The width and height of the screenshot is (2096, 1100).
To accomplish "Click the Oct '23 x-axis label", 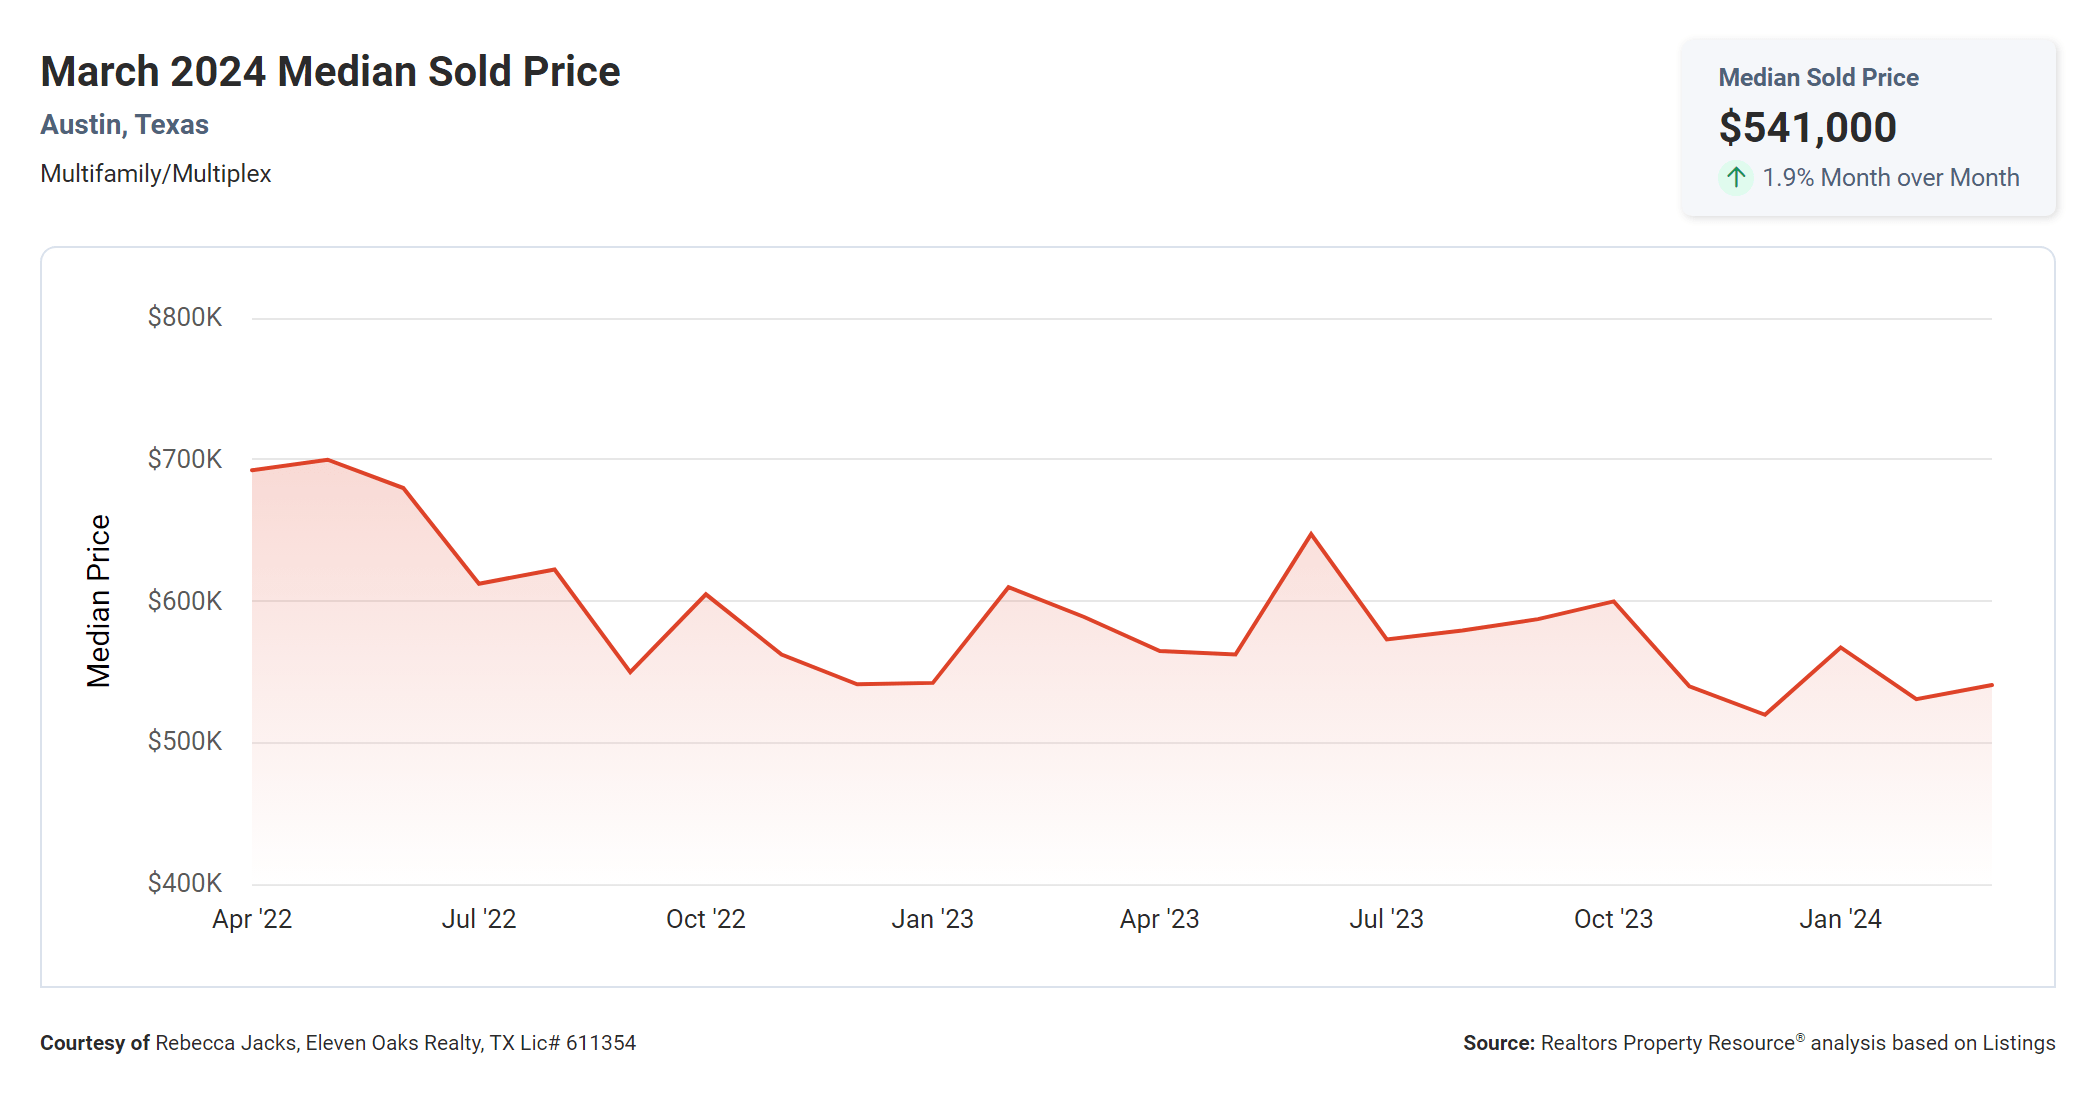I will coord(1613,919).
